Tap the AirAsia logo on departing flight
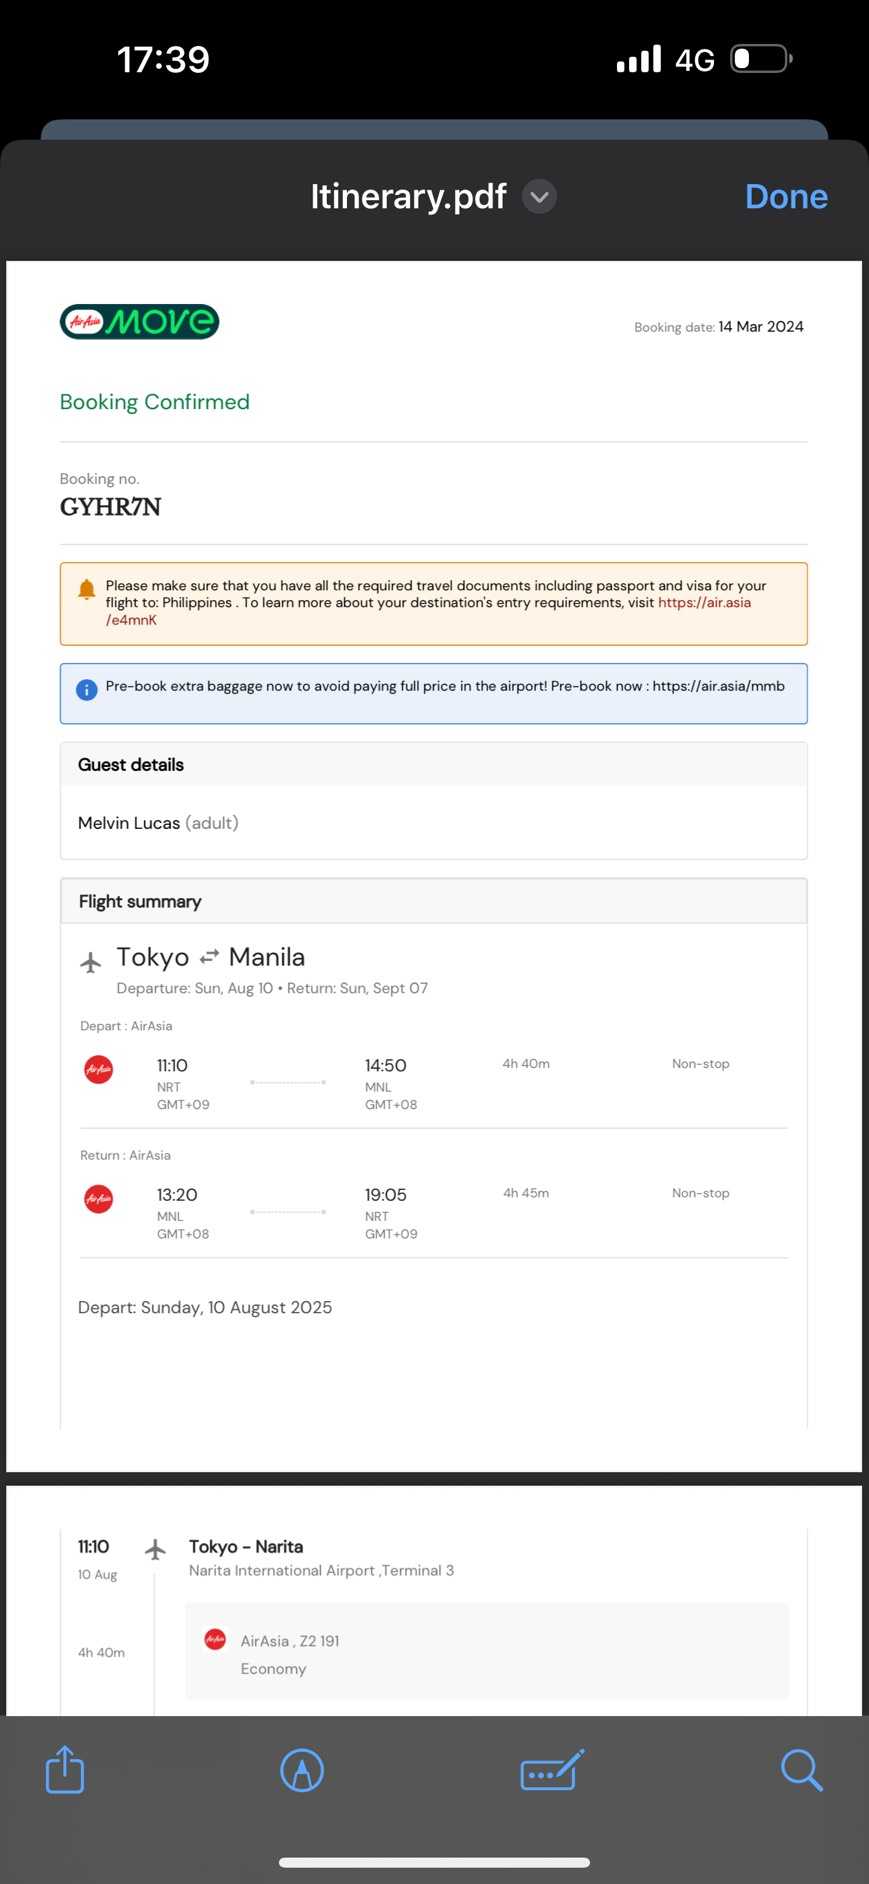Image resolution: width=869 pixels, height=1884 pixels. [x=98, y=1069]
